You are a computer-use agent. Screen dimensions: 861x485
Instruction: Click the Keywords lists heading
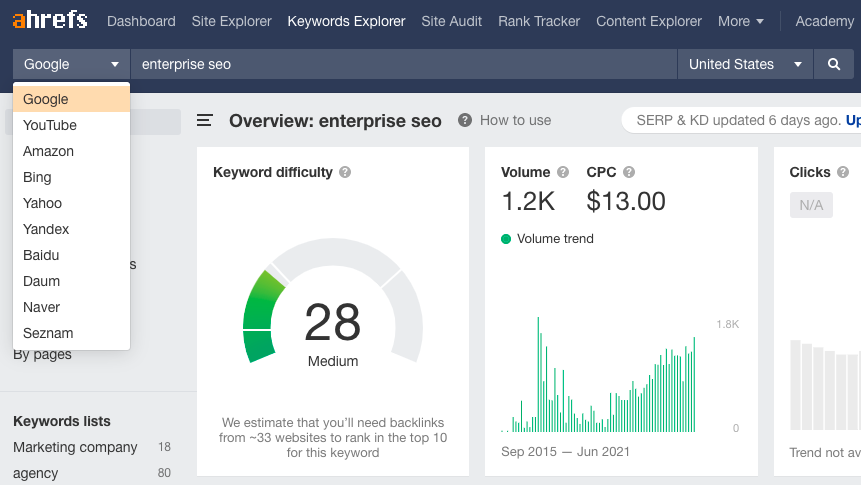[x=62, y=421]
